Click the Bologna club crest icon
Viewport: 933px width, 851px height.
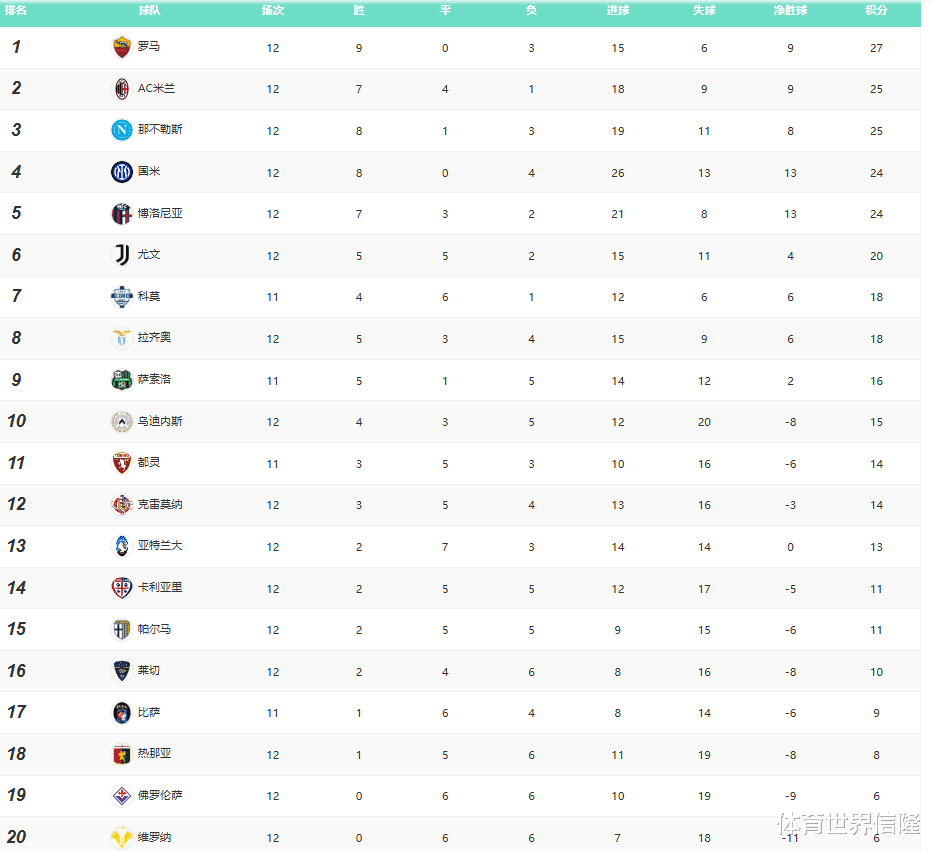coord(121,214)
